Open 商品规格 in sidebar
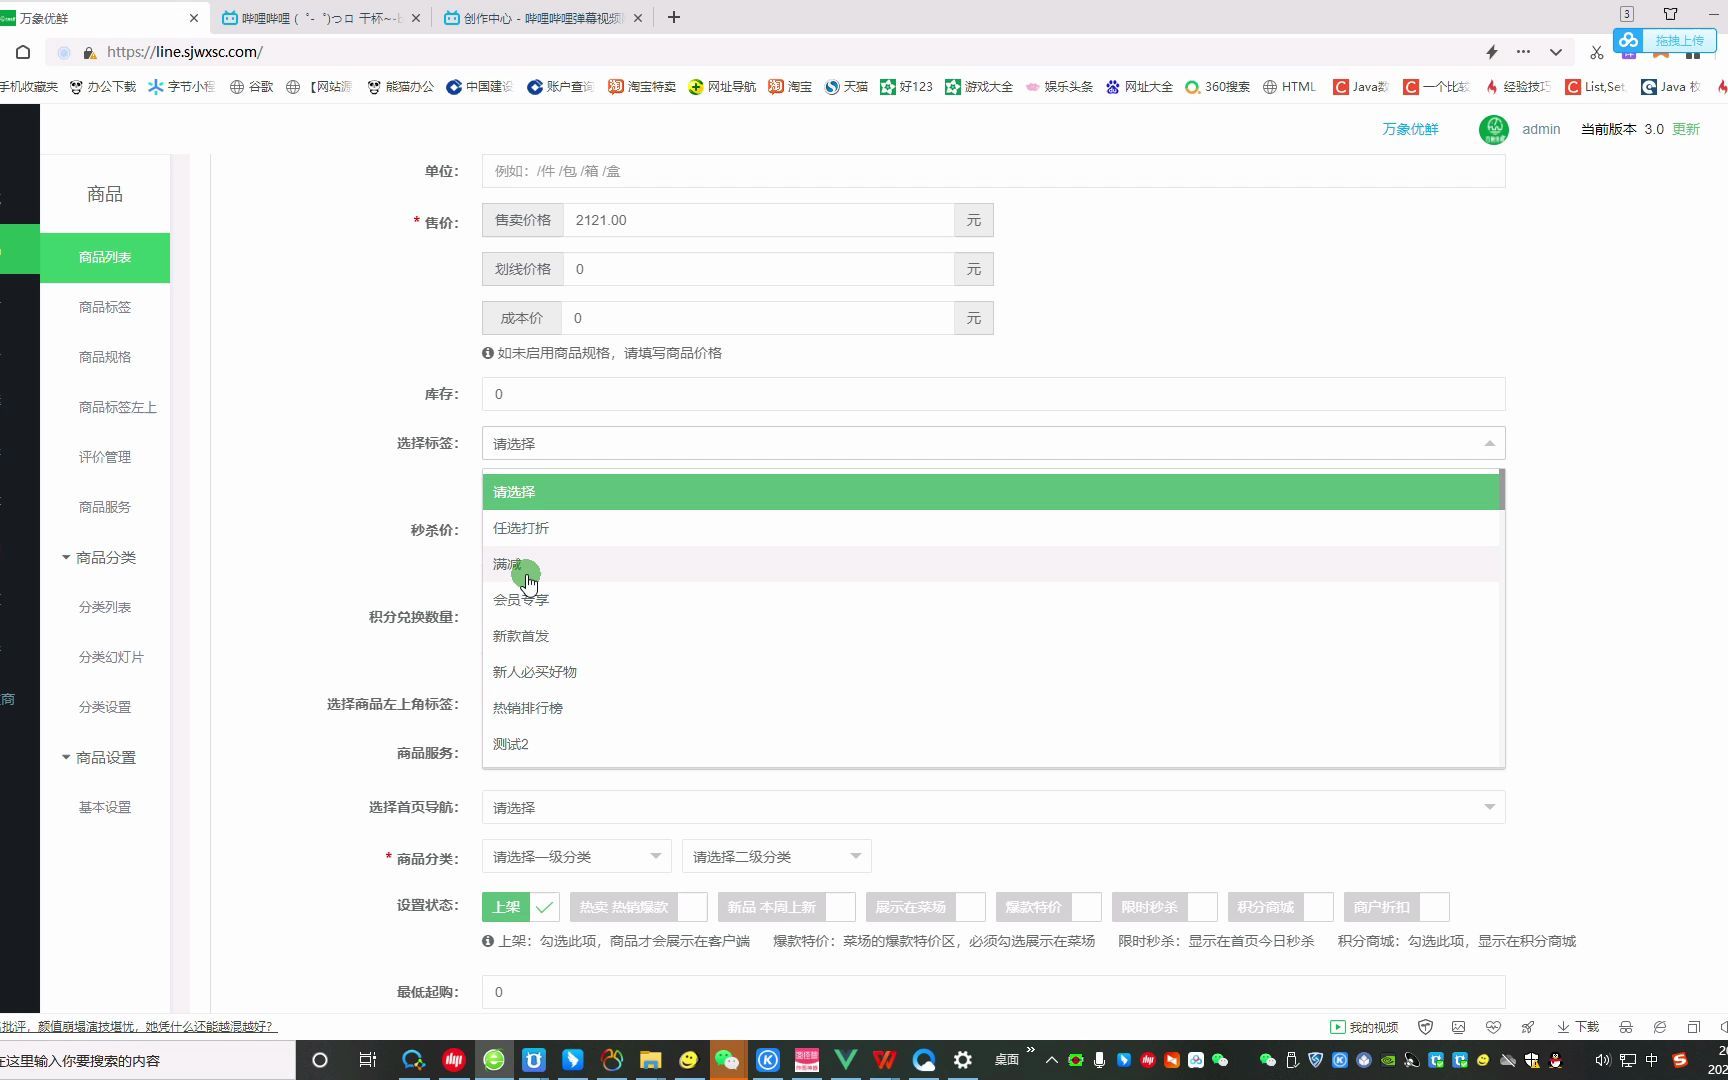The height and width of the screenshot is (1080, 1728). click(105, 357)
